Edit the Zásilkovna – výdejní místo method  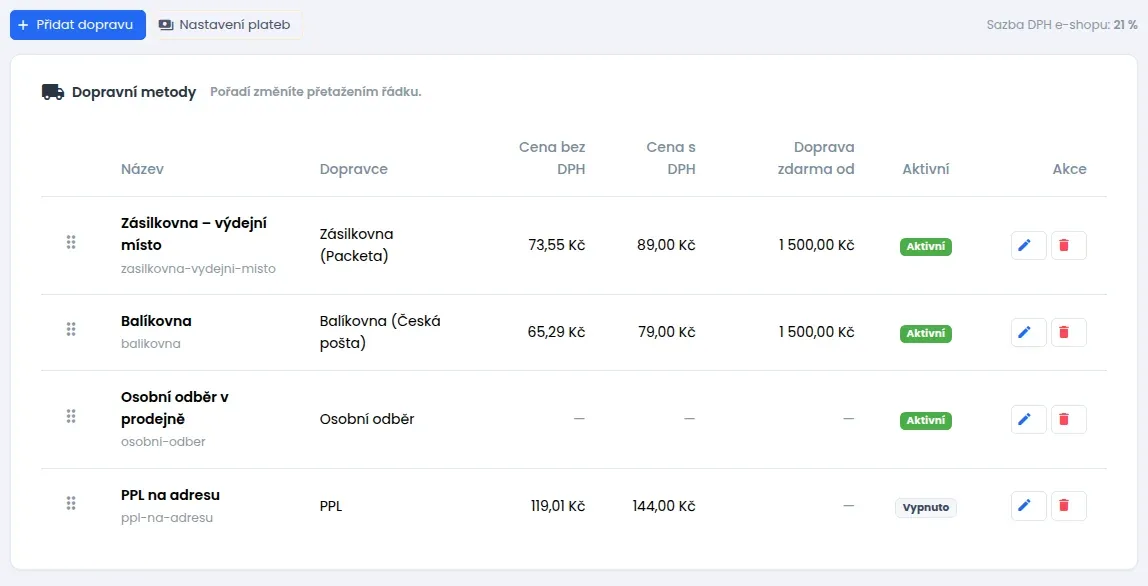(1028, 245)
